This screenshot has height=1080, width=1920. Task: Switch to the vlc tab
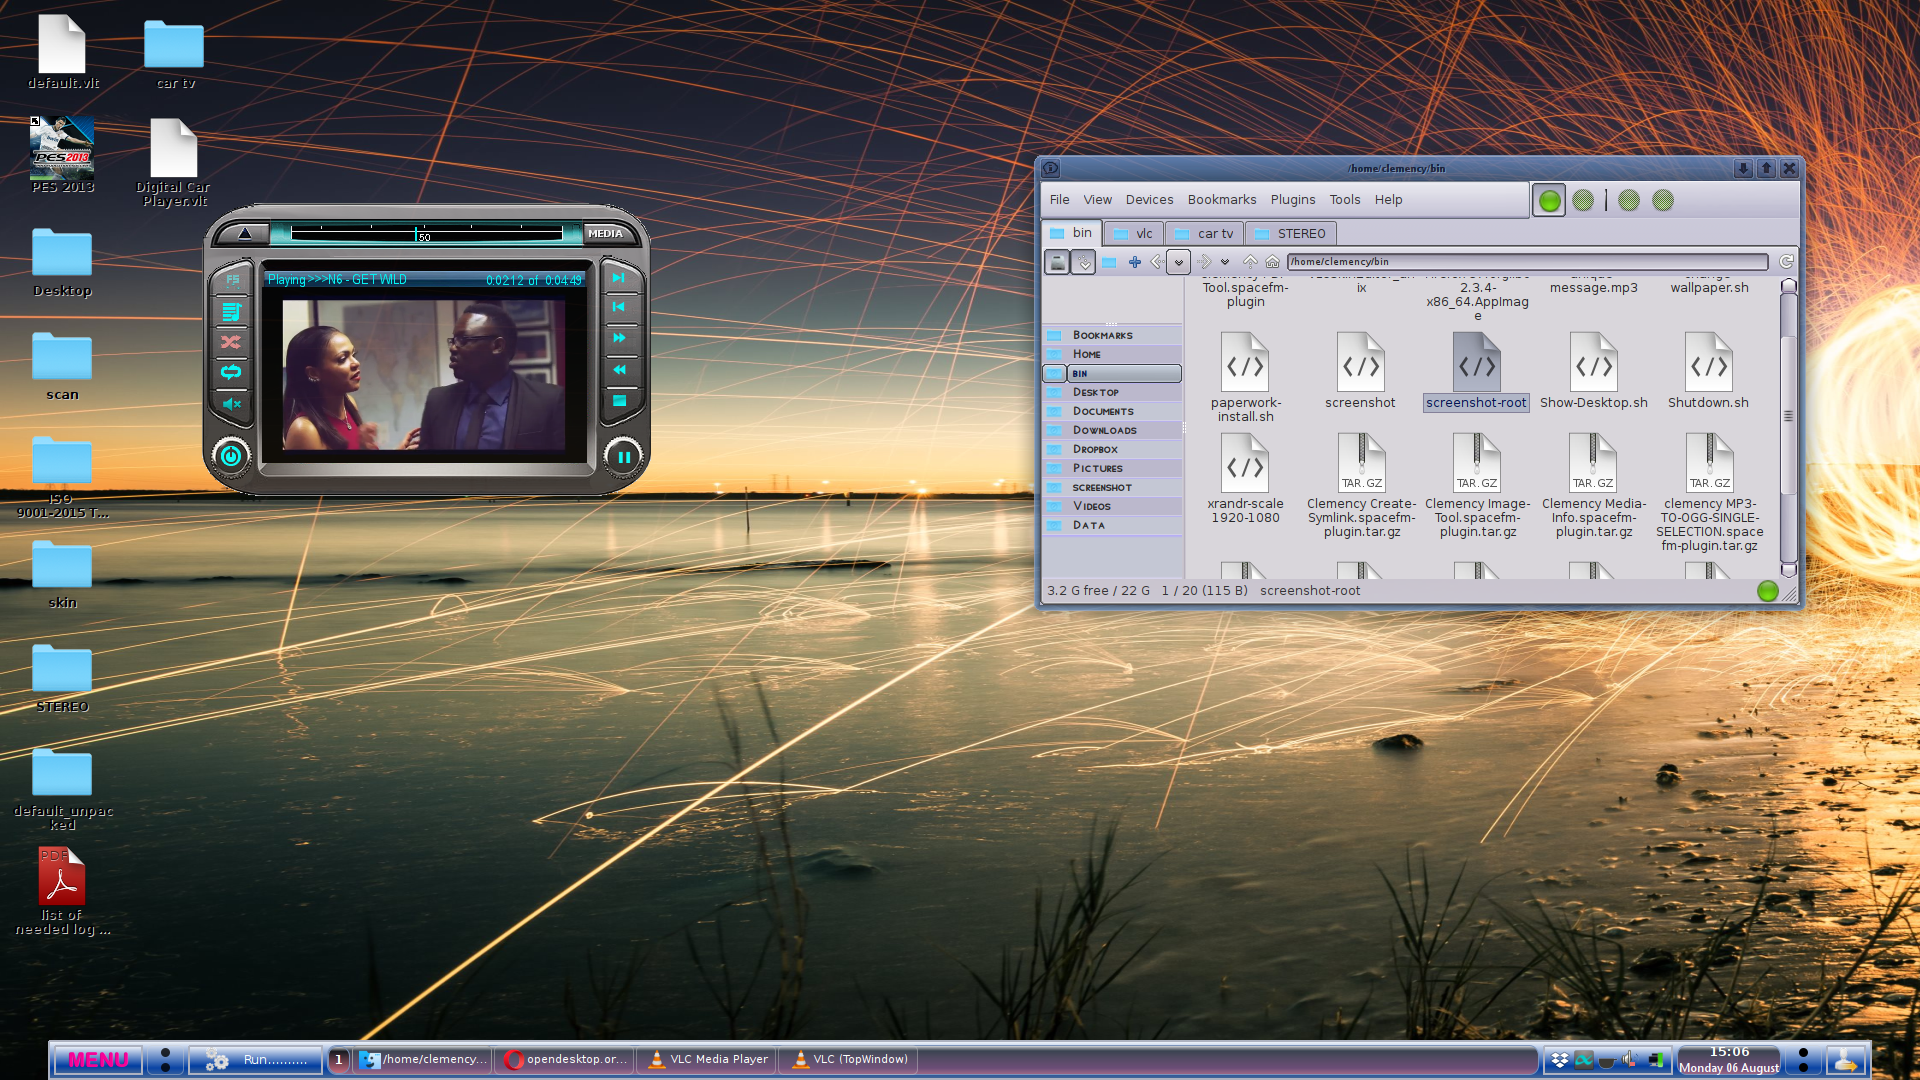pyautogui.click(x=1134, y=234)
